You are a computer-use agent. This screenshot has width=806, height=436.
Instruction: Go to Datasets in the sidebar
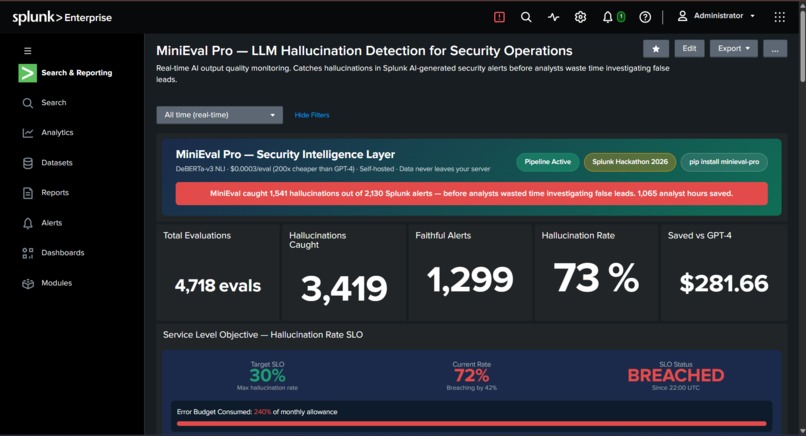click(x=57, y=163)
